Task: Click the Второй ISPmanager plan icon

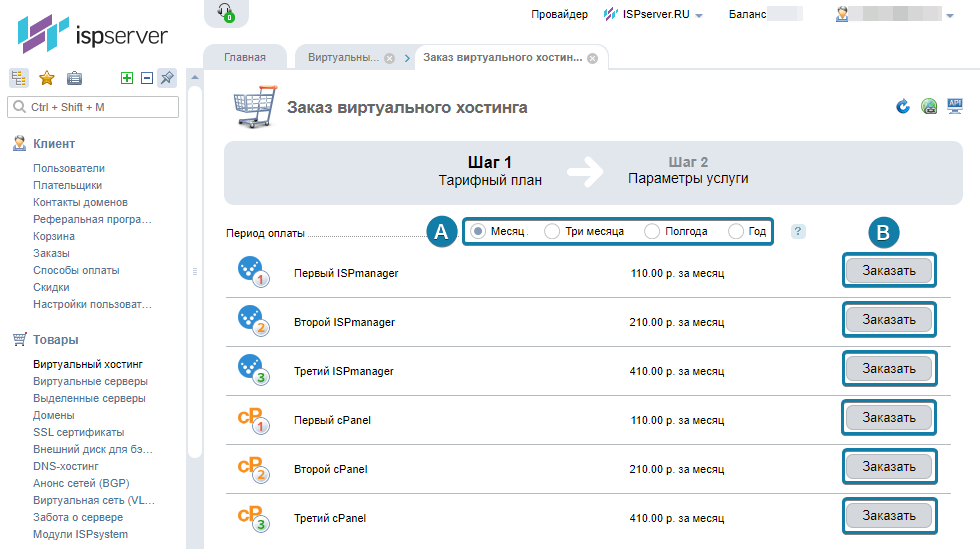Action: pos(253,321)
